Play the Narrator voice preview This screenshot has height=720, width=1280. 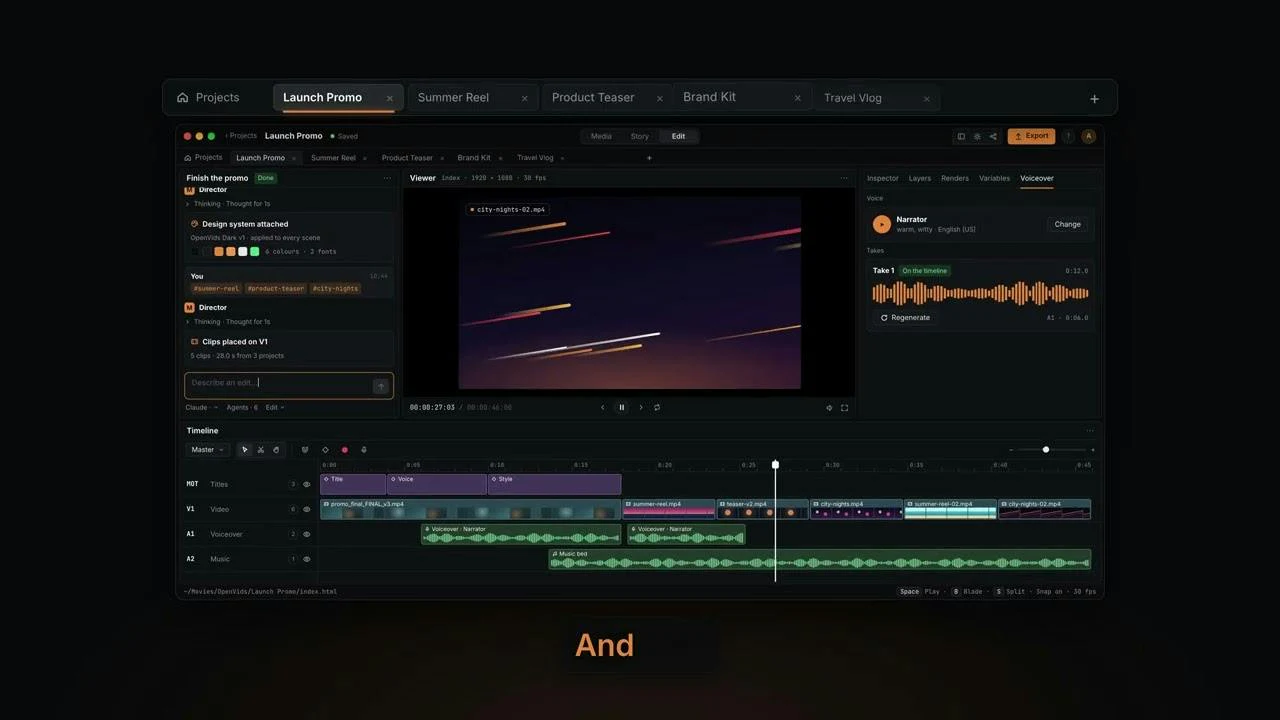coord(882,224)
